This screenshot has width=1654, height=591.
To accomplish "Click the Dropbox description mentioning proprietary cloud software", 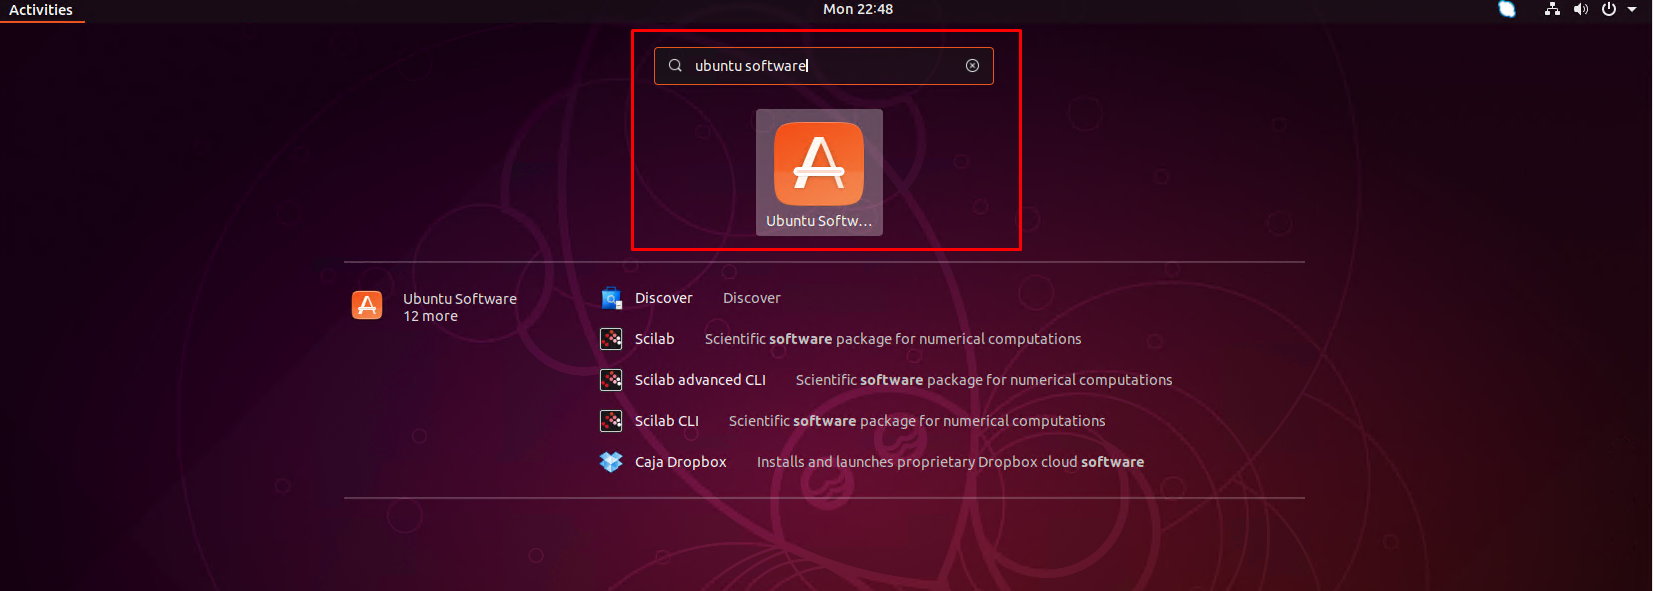I will (950, 462).
